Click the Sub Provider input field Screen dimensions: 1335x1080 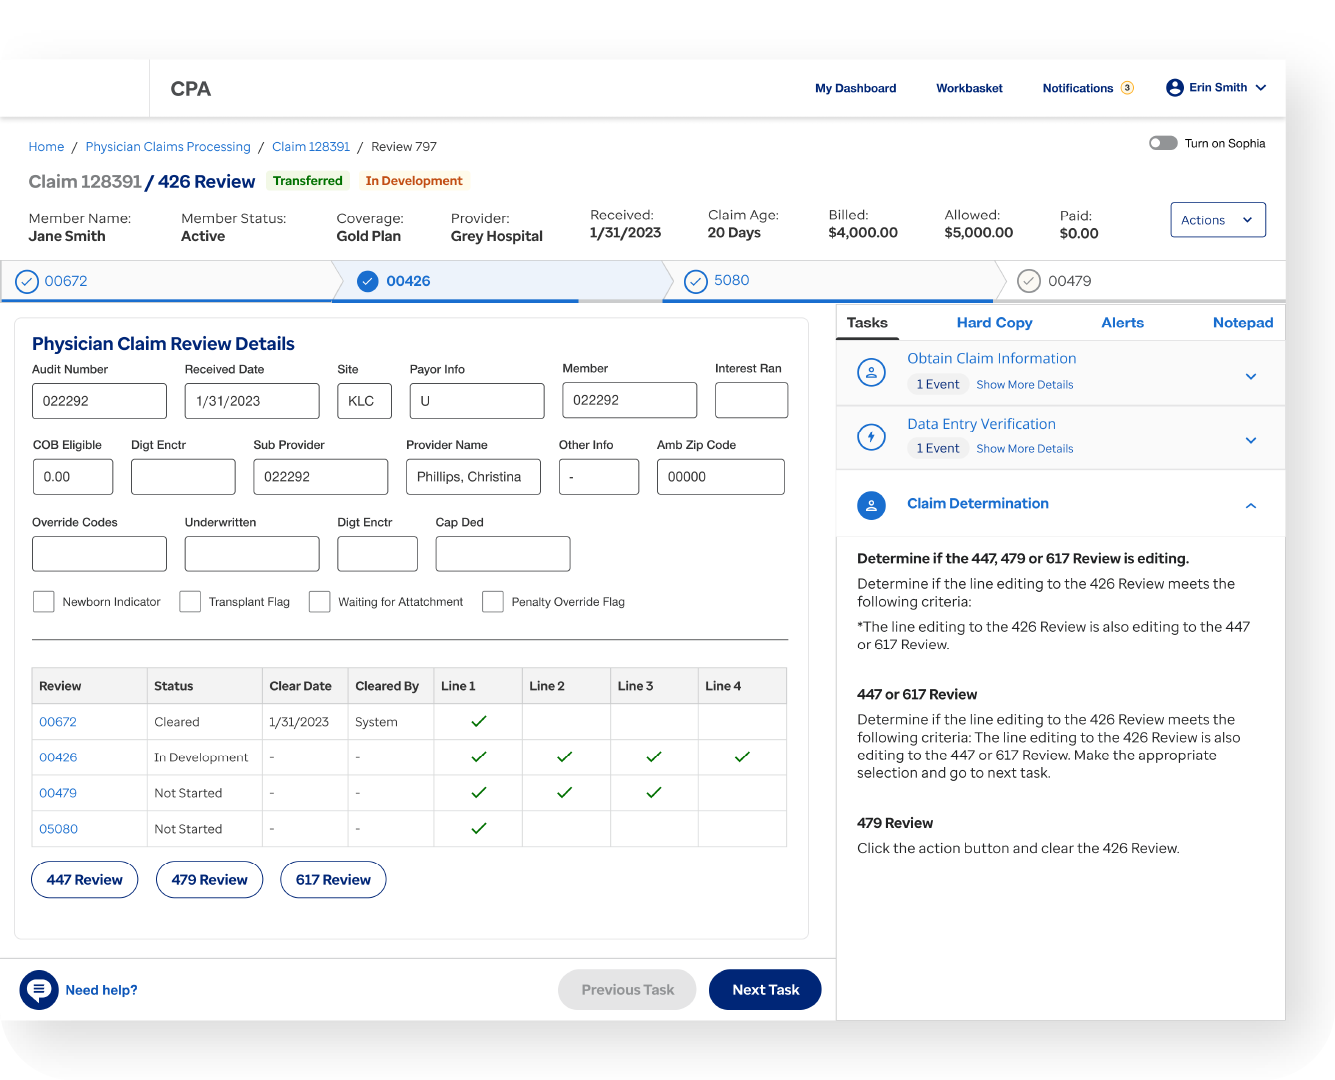point(320,477)
